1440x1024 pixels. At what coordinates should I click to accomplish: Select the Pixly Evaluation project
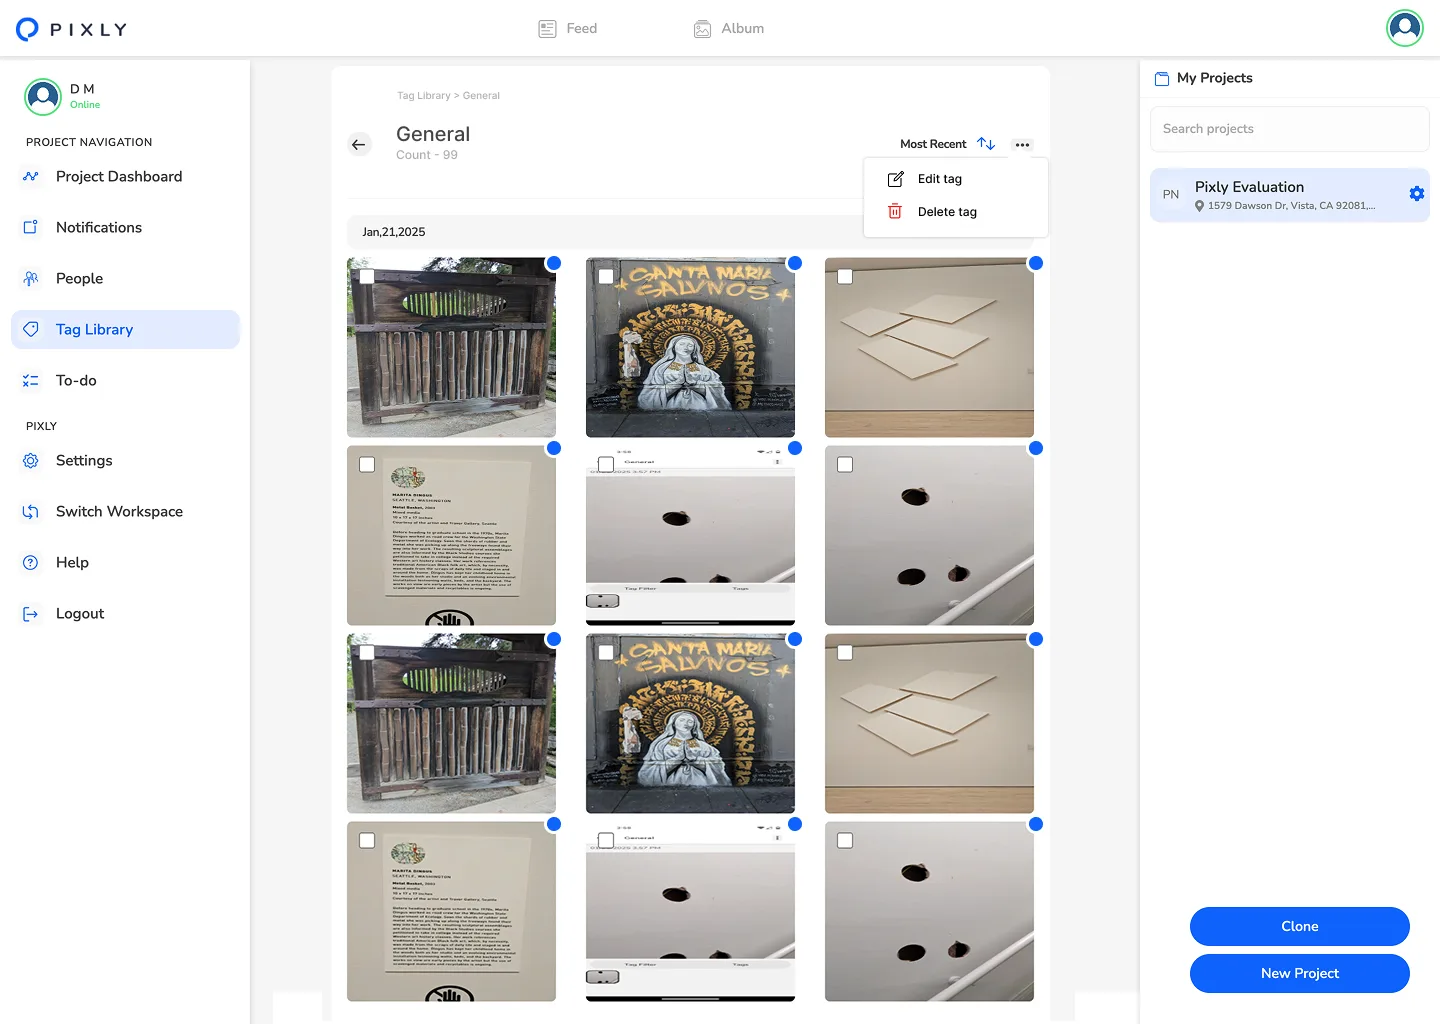[1290, 195]
